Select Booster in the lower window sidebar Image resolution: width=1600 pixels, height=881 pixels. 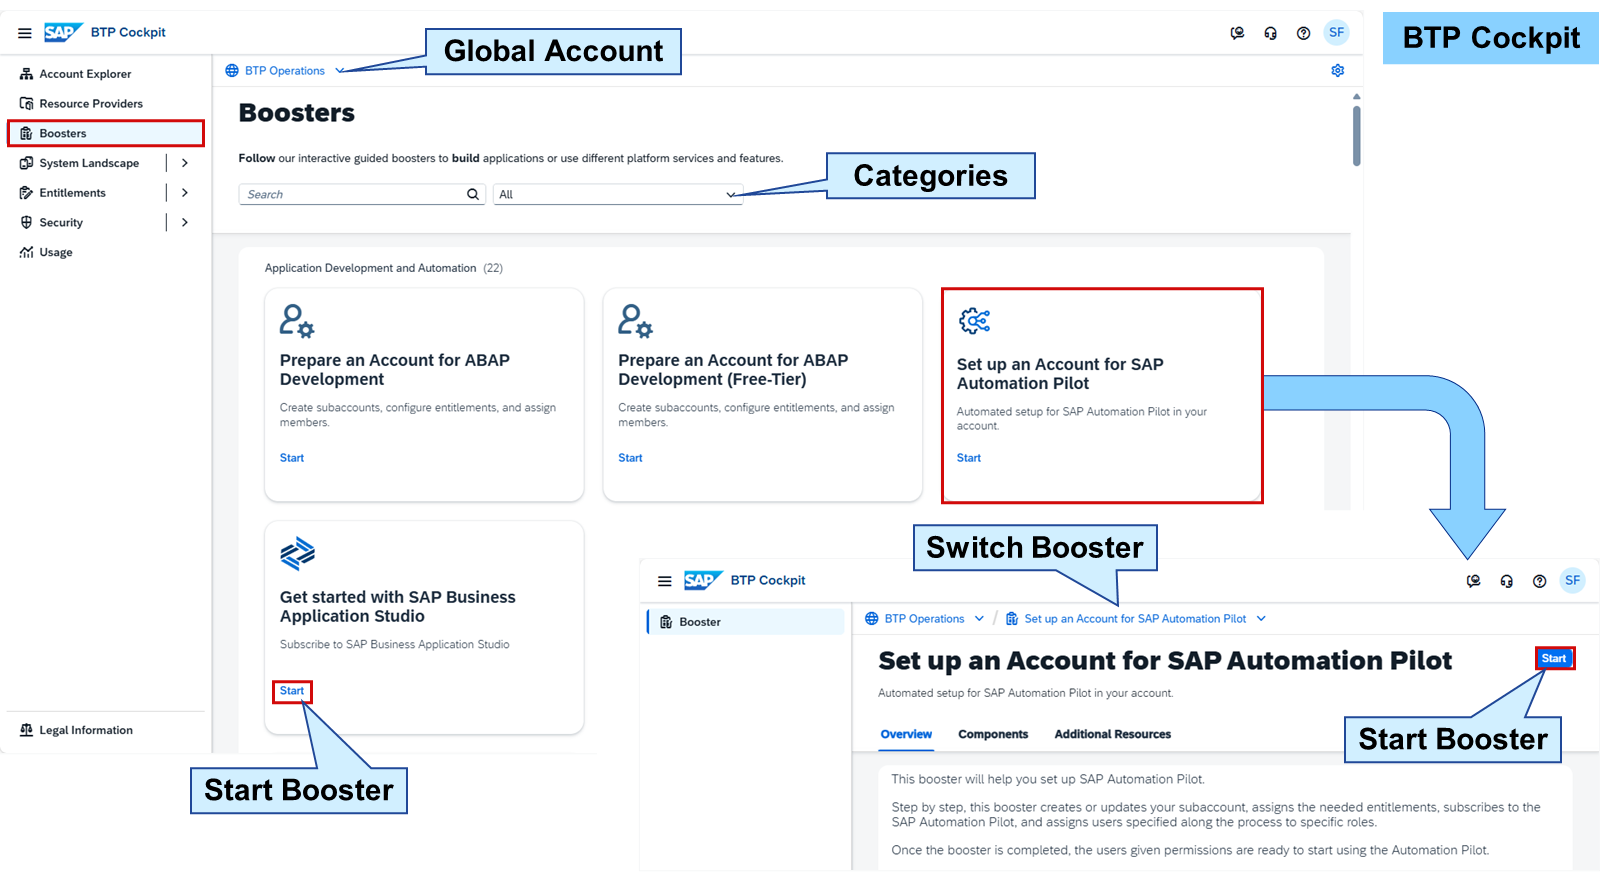pyautogui.click(x=746, y=622)
